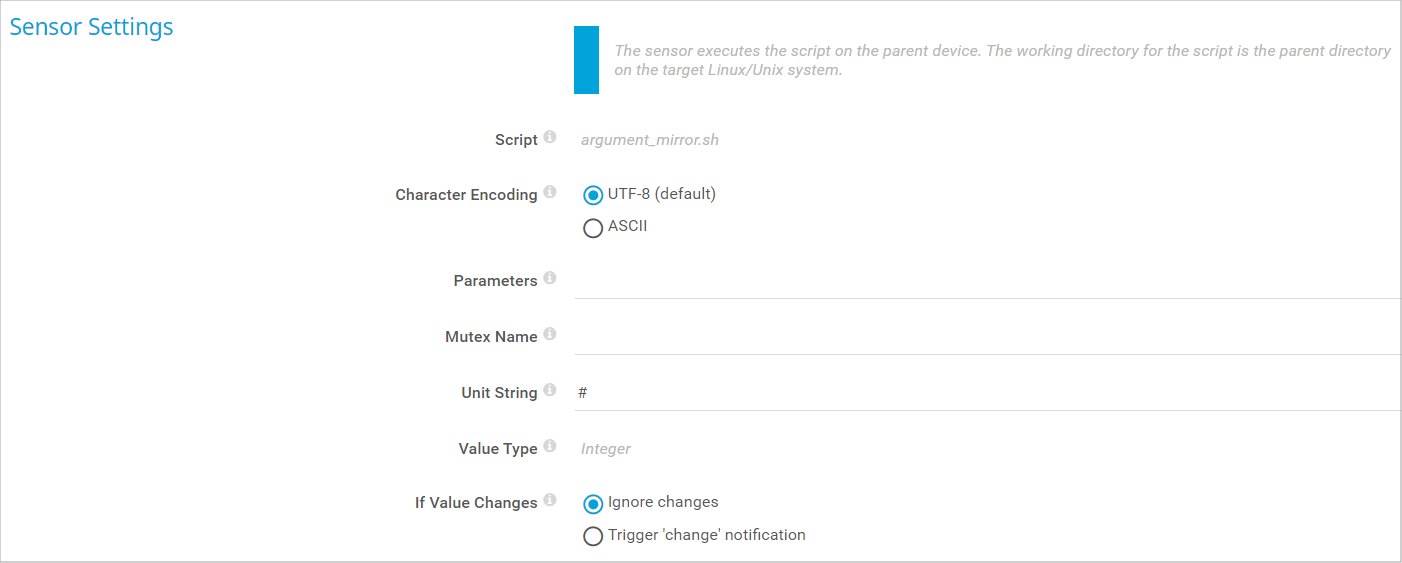
Task: Click the argument_mirror.sh script name
Action: 650,140
